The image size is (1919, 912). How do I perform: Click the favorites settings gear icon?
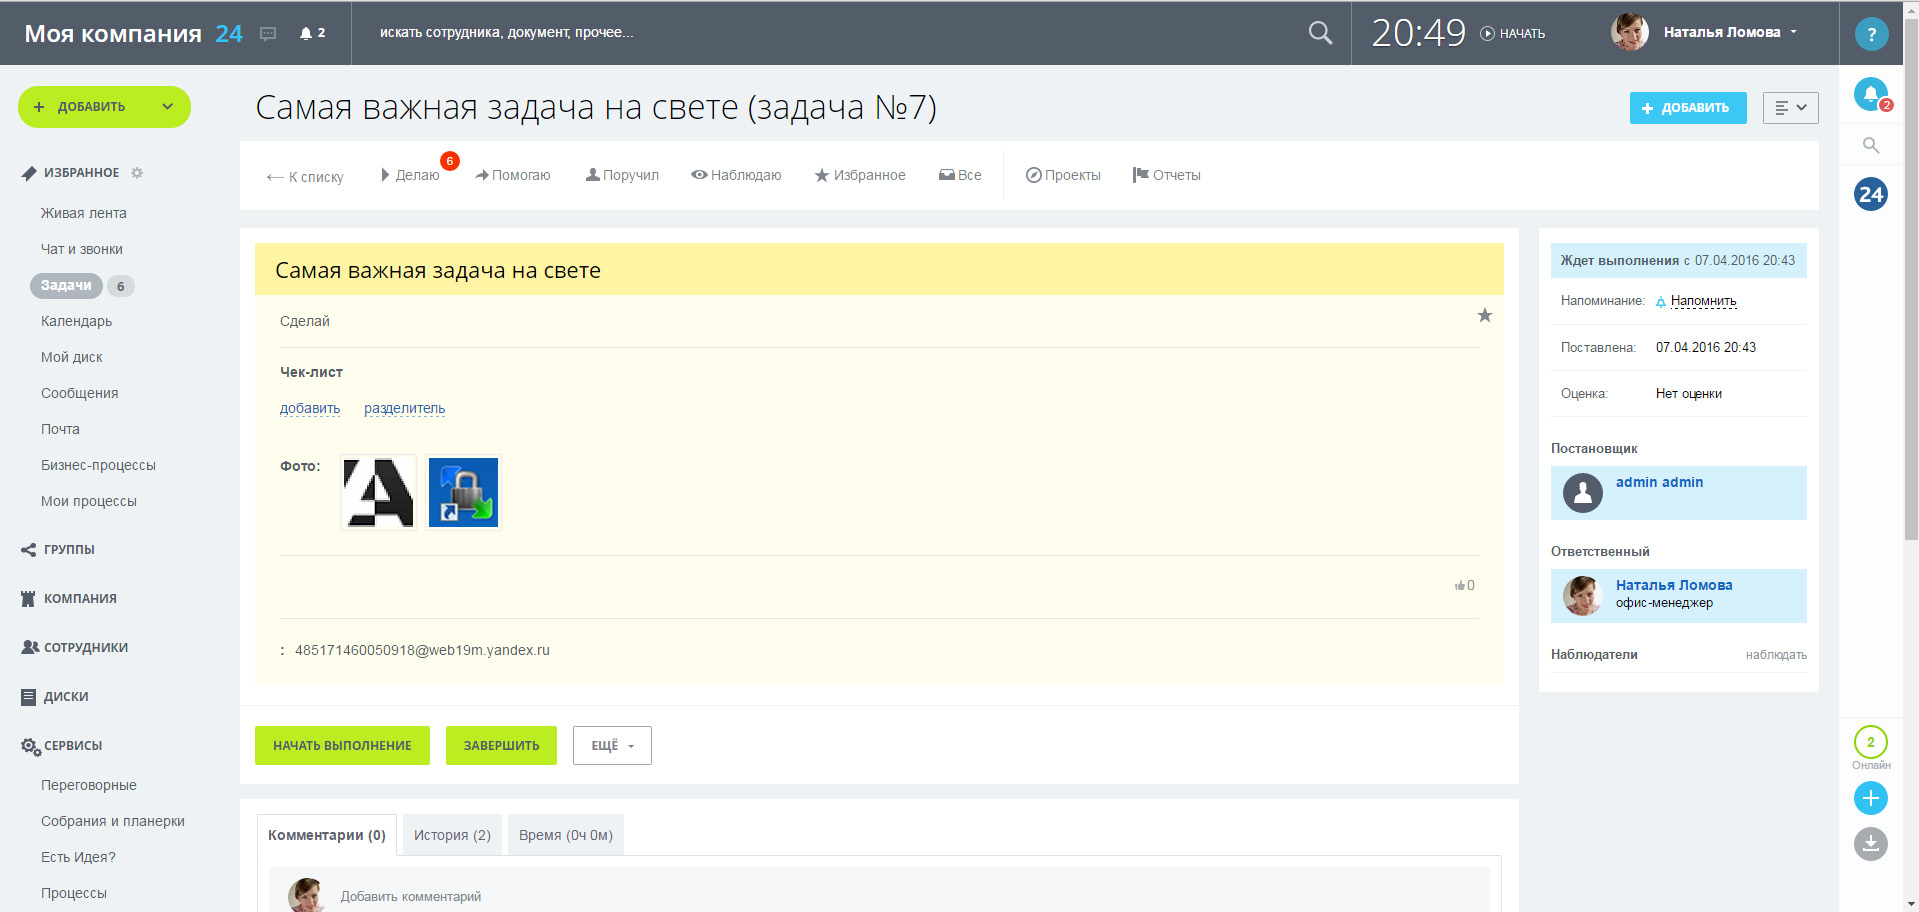[137, 173]
